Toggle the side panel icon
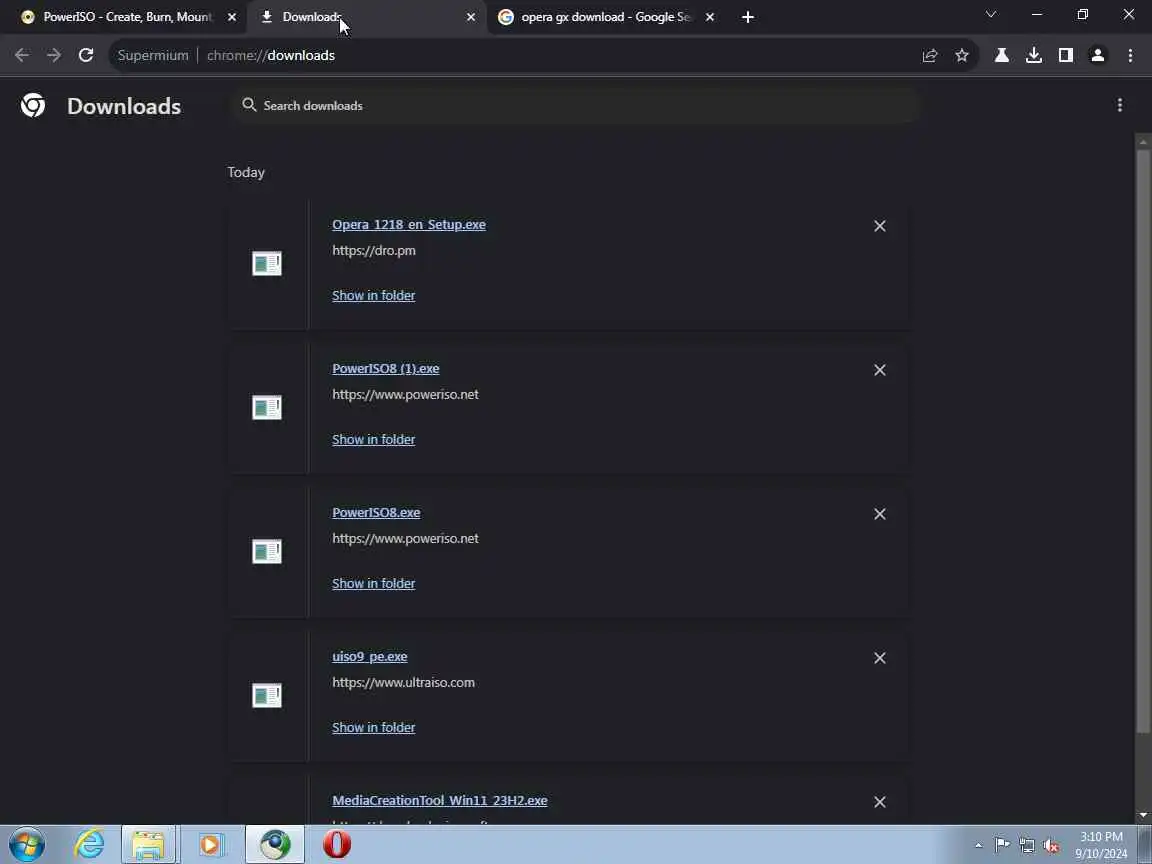1152x864 pixels. (1065, 55)
